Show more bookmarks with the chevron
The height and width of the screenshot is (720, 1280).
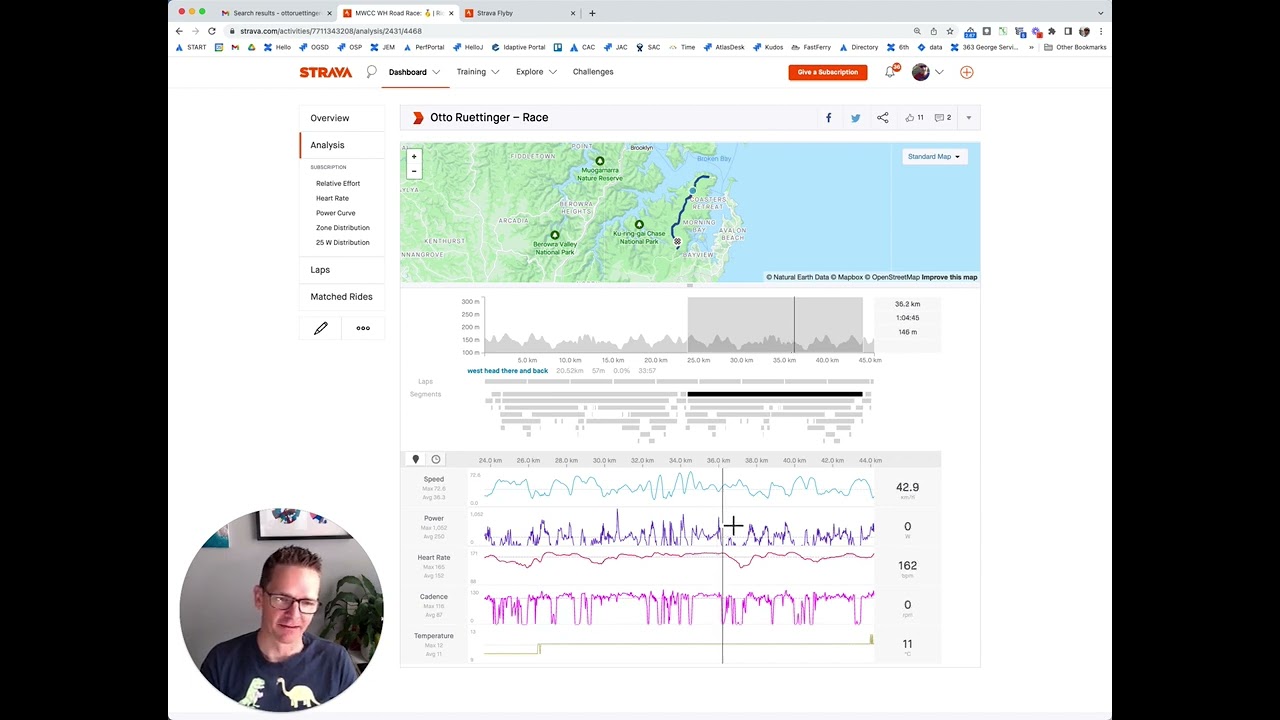click(x=1031, y=47)
